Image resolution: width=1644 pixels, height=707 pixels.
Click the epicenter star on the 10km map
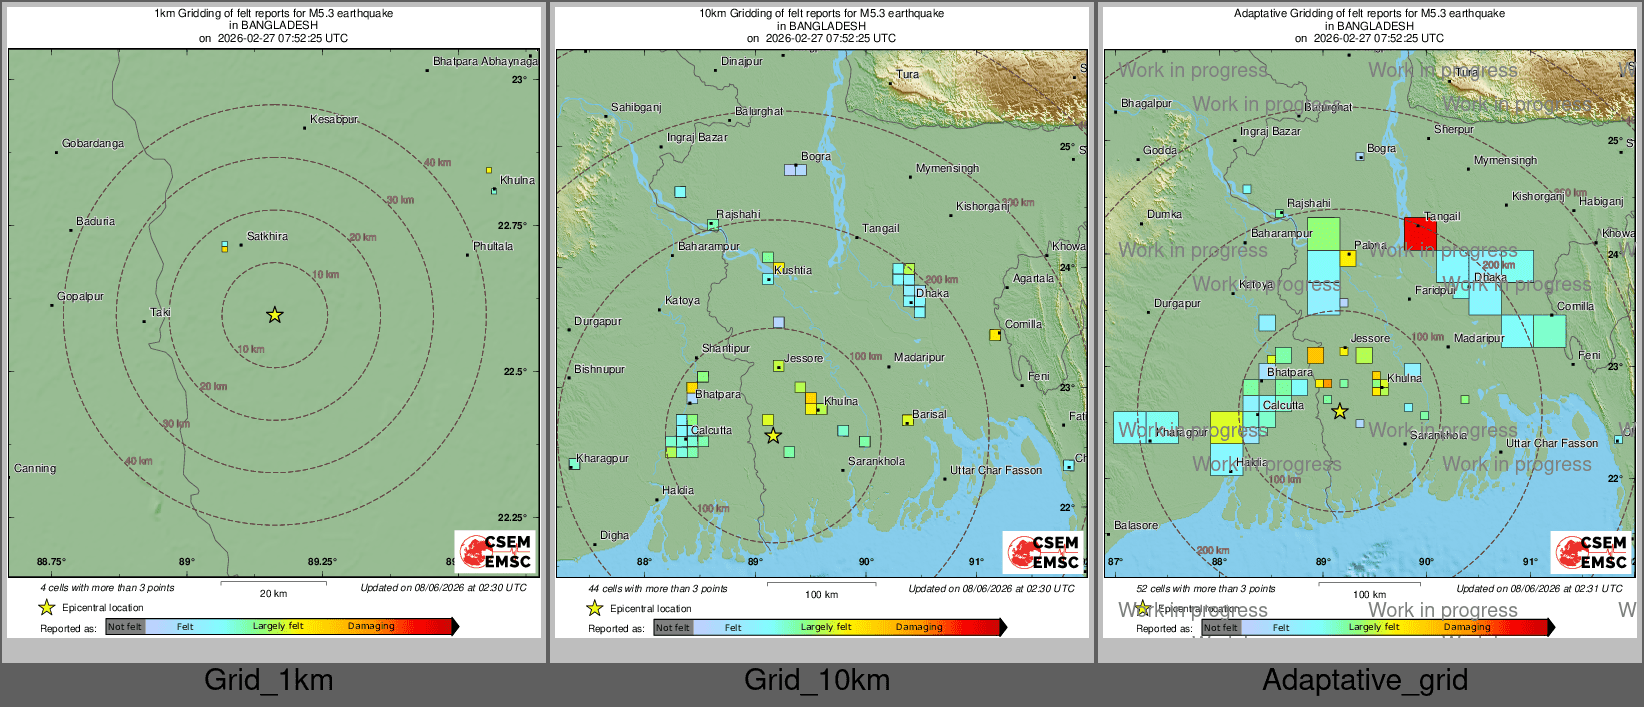(773, 435)
